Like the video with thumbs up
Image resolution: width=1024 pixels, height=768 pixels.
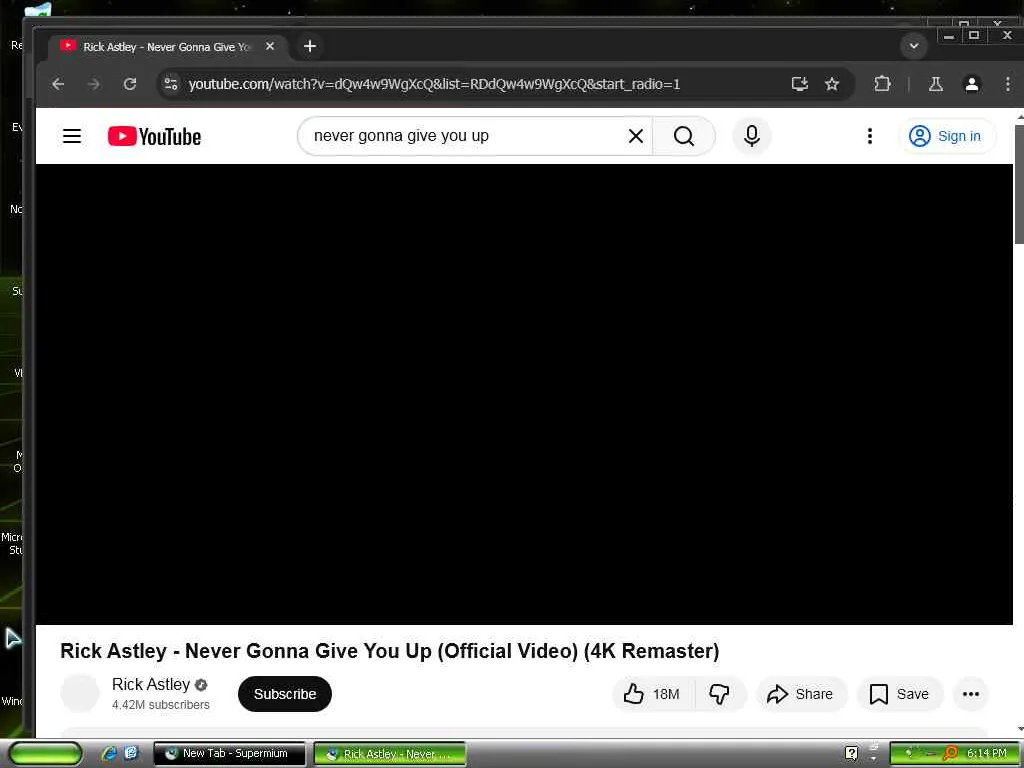651,694
